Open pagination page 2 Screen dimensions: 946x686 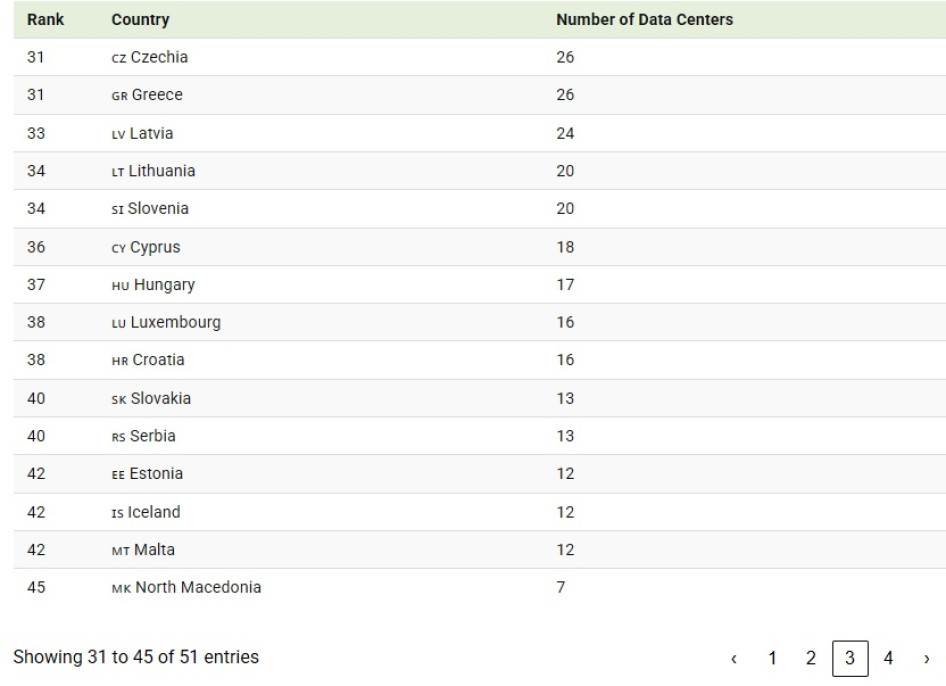[x=811, y=658]
